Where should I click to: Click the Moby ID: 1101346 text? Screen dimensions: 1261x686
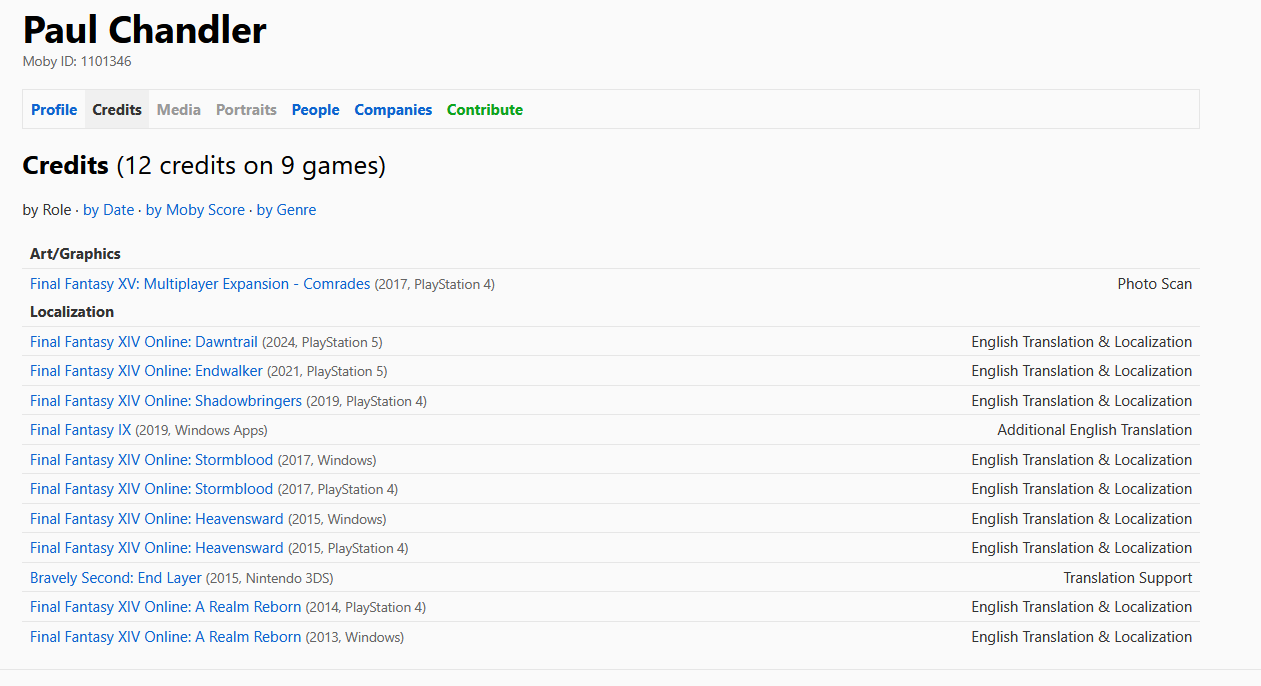[77, 62]
